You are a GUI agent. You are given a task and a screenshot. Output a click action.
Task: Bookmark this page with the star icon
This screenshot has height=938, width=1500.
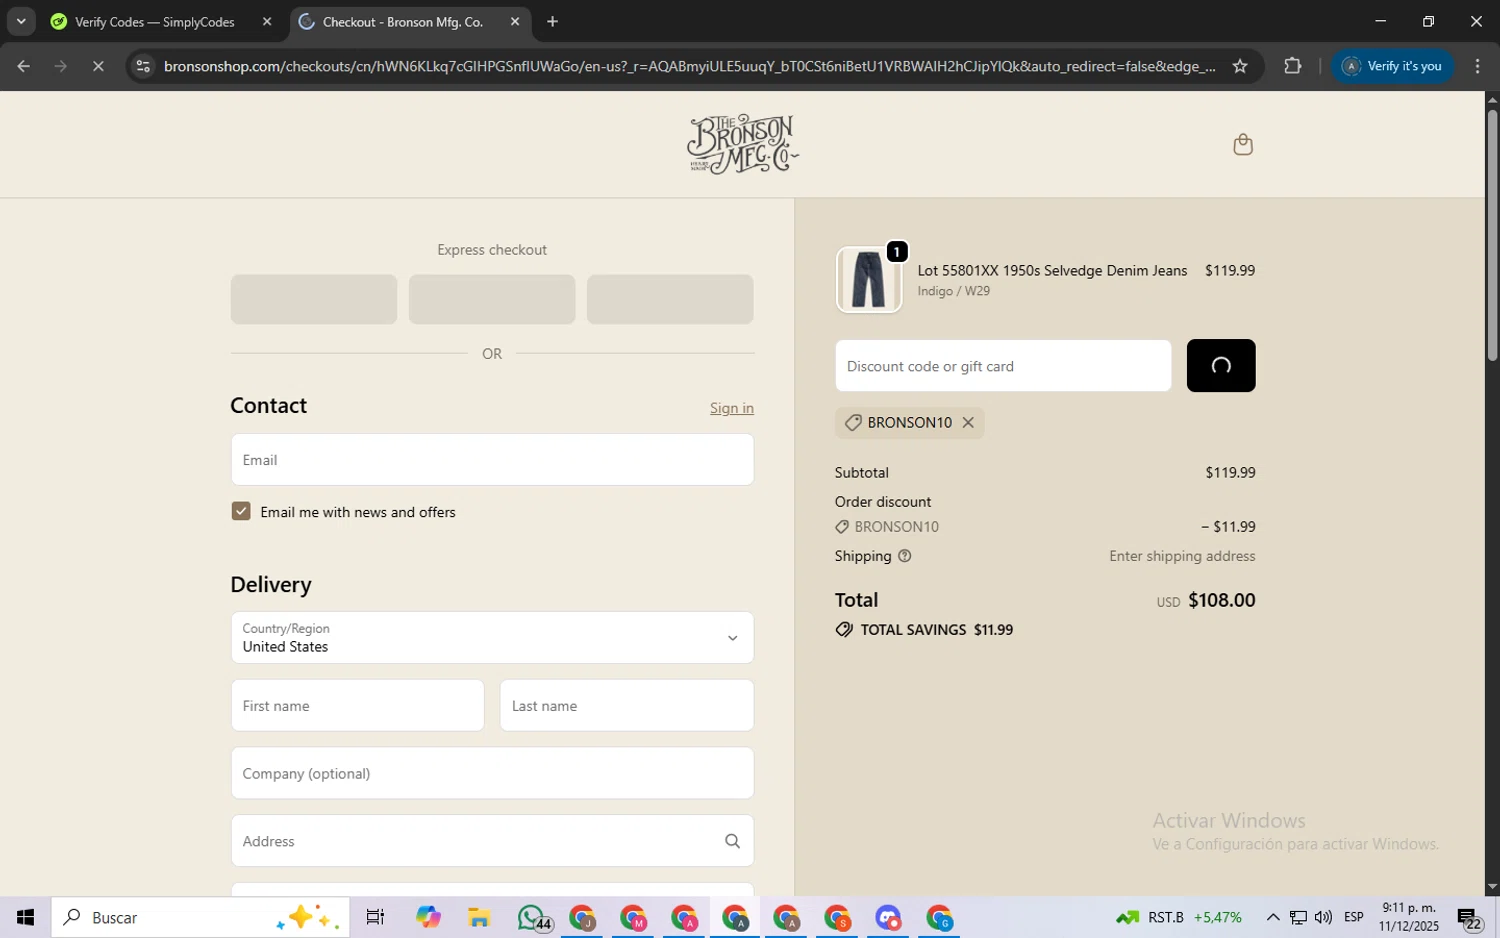pyautogui.click(x=1240, y=66)
